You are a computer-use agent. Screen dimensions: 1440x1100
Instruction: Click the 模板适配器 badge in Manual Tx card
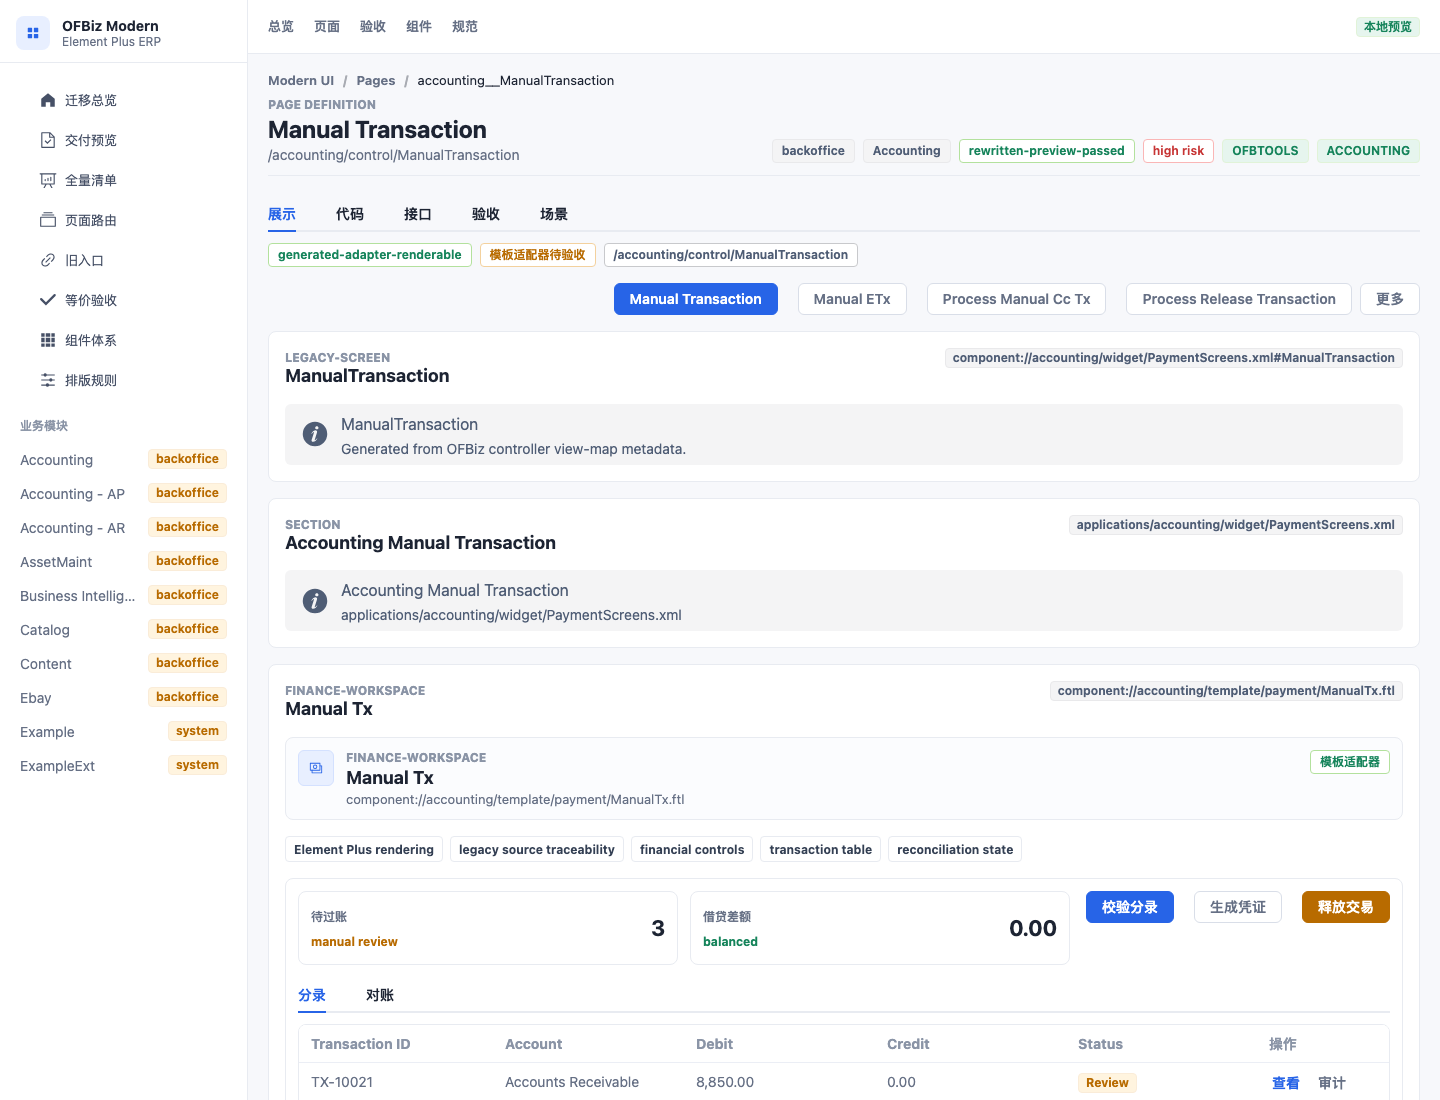click(1350, 762)
